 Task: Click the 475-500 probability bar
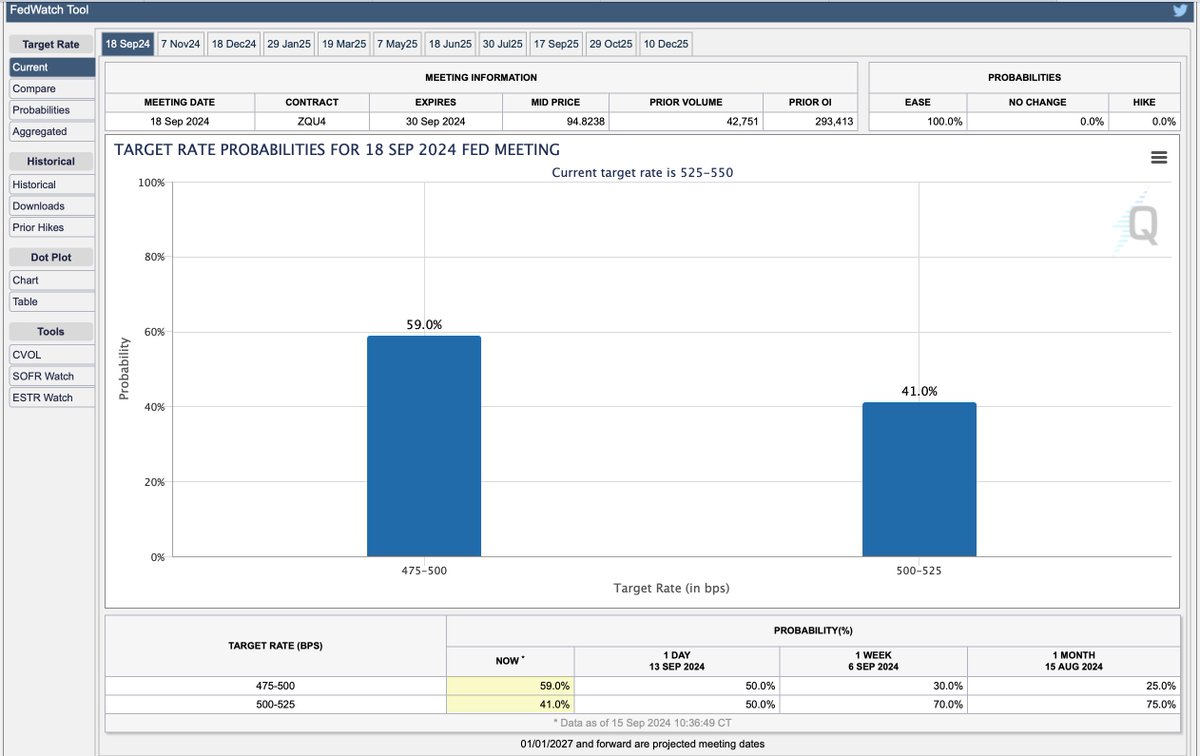point(424,446)
